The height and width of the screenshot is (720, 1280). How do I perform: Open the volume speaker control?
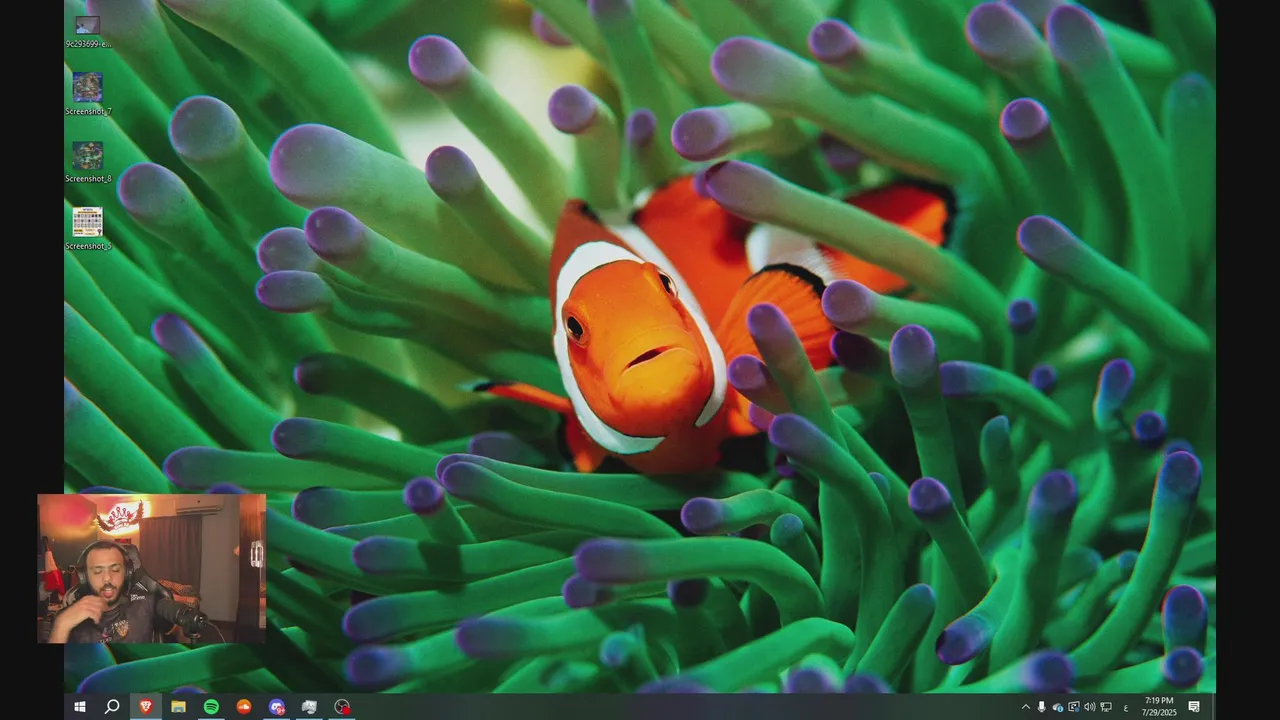coord(1090,707)
